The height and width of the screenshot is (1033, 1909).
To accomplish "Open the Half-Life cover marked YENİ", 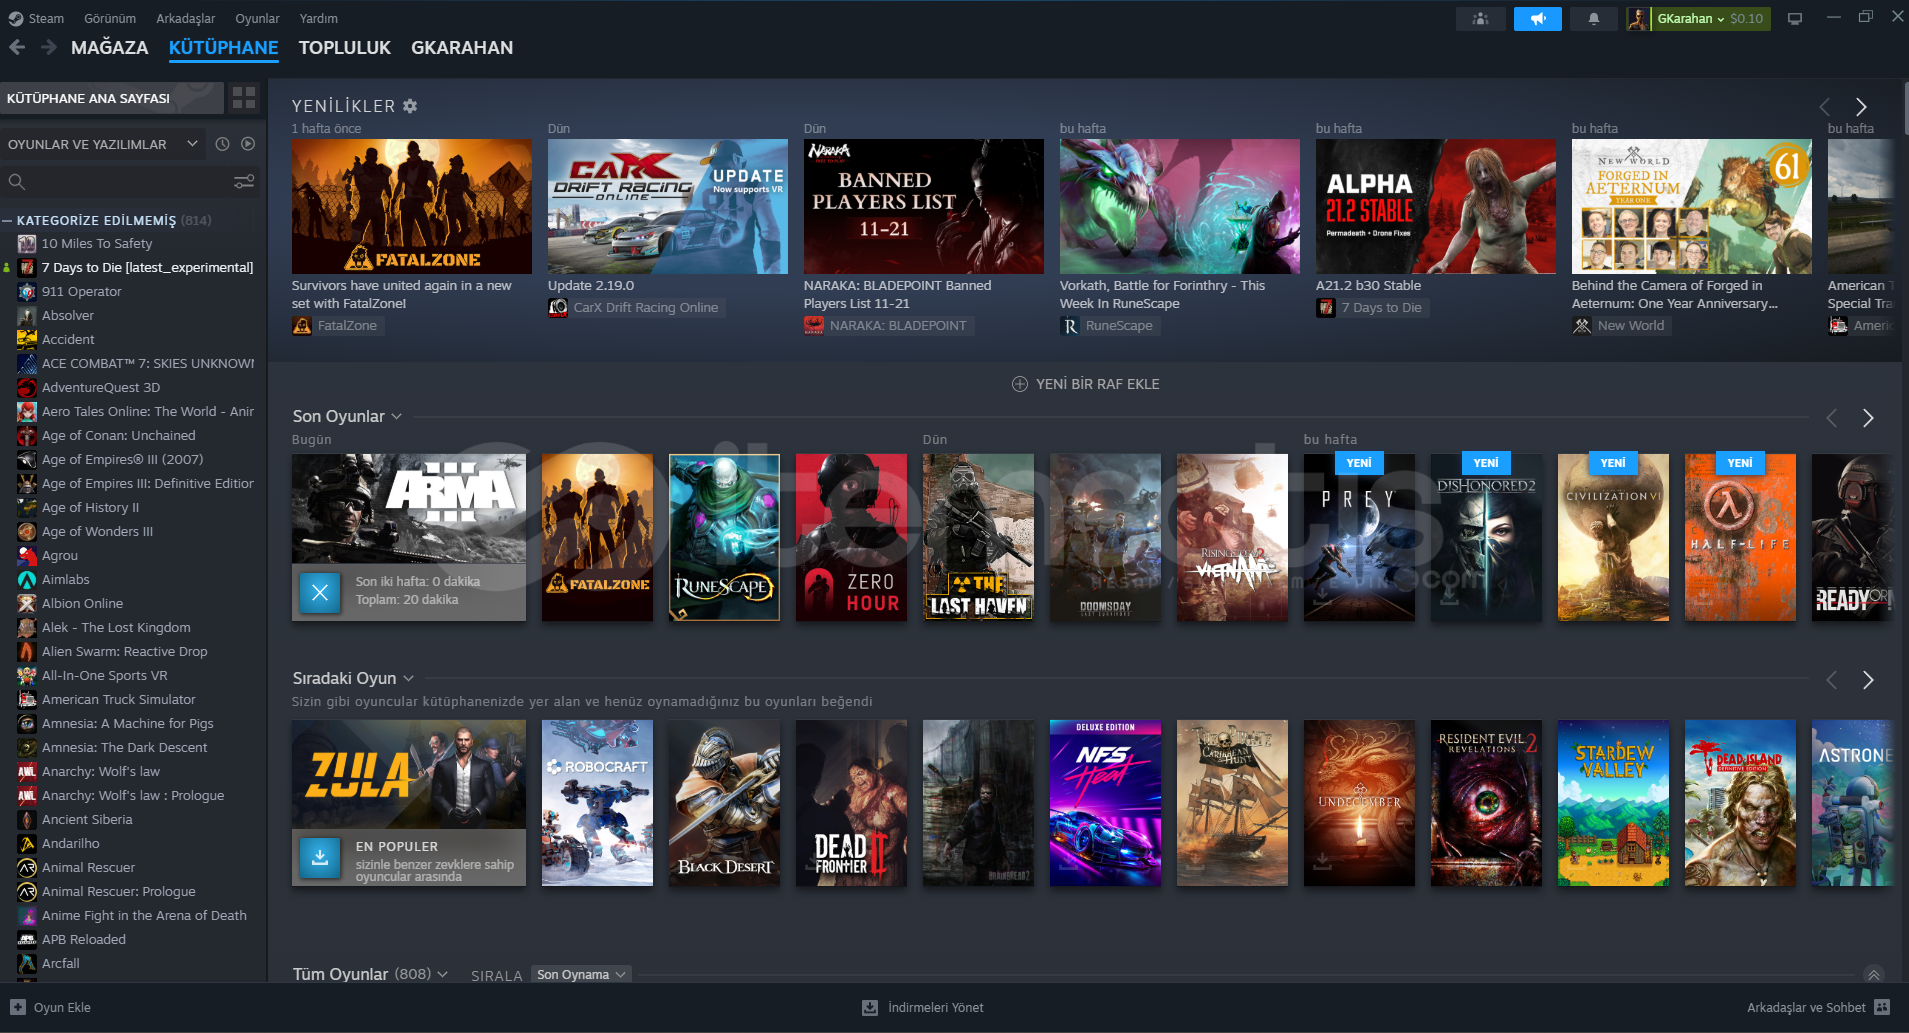I will pos(1740,538).
